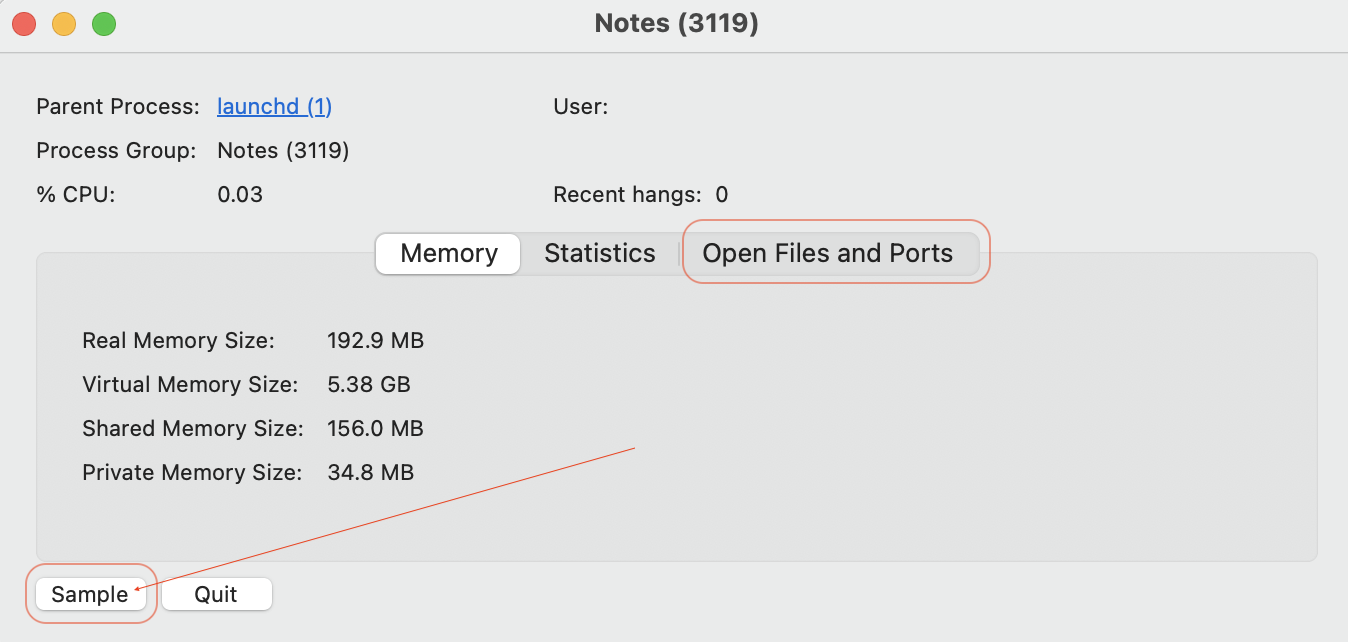Viewport: 1348px width, 642px height.
Task: Minimize window with the yellow button
Action: tap(64, 23)
